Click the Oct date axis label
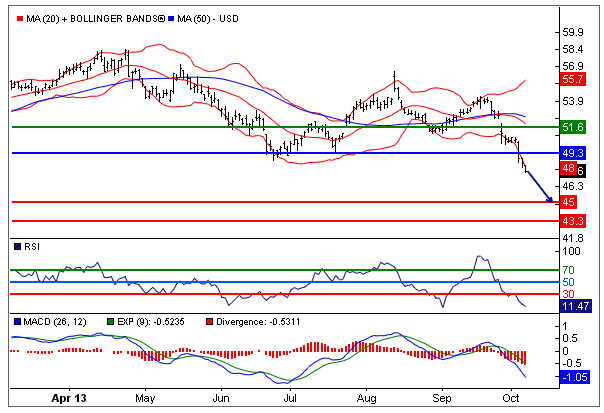The height and width of the screenshot is (413, 604). tap(511, 398)
